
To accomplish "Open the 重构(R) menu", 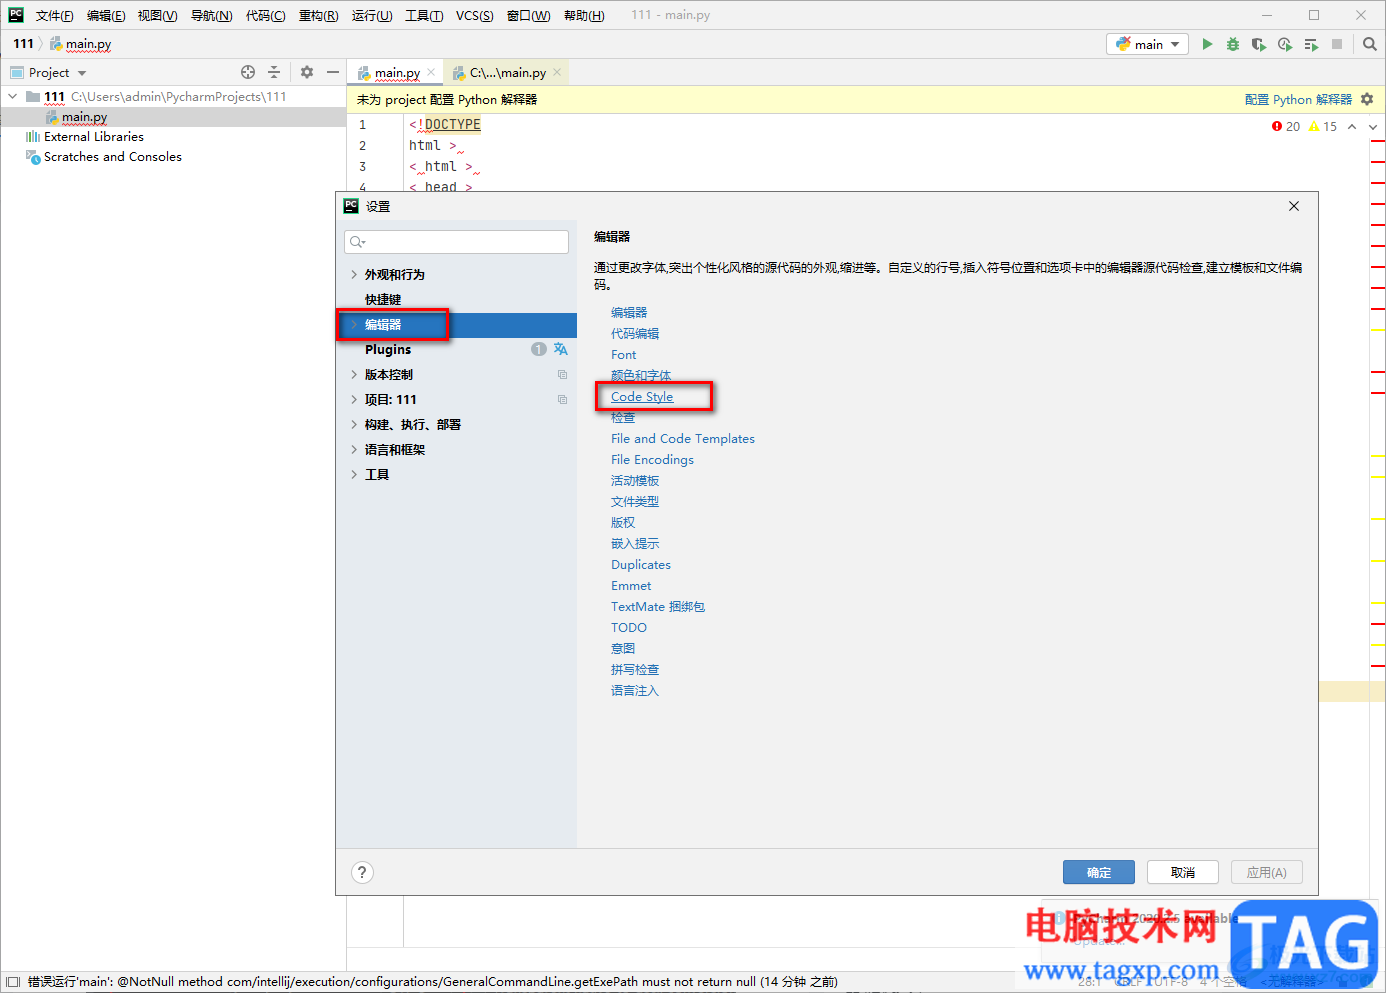I will click(318, 15).
